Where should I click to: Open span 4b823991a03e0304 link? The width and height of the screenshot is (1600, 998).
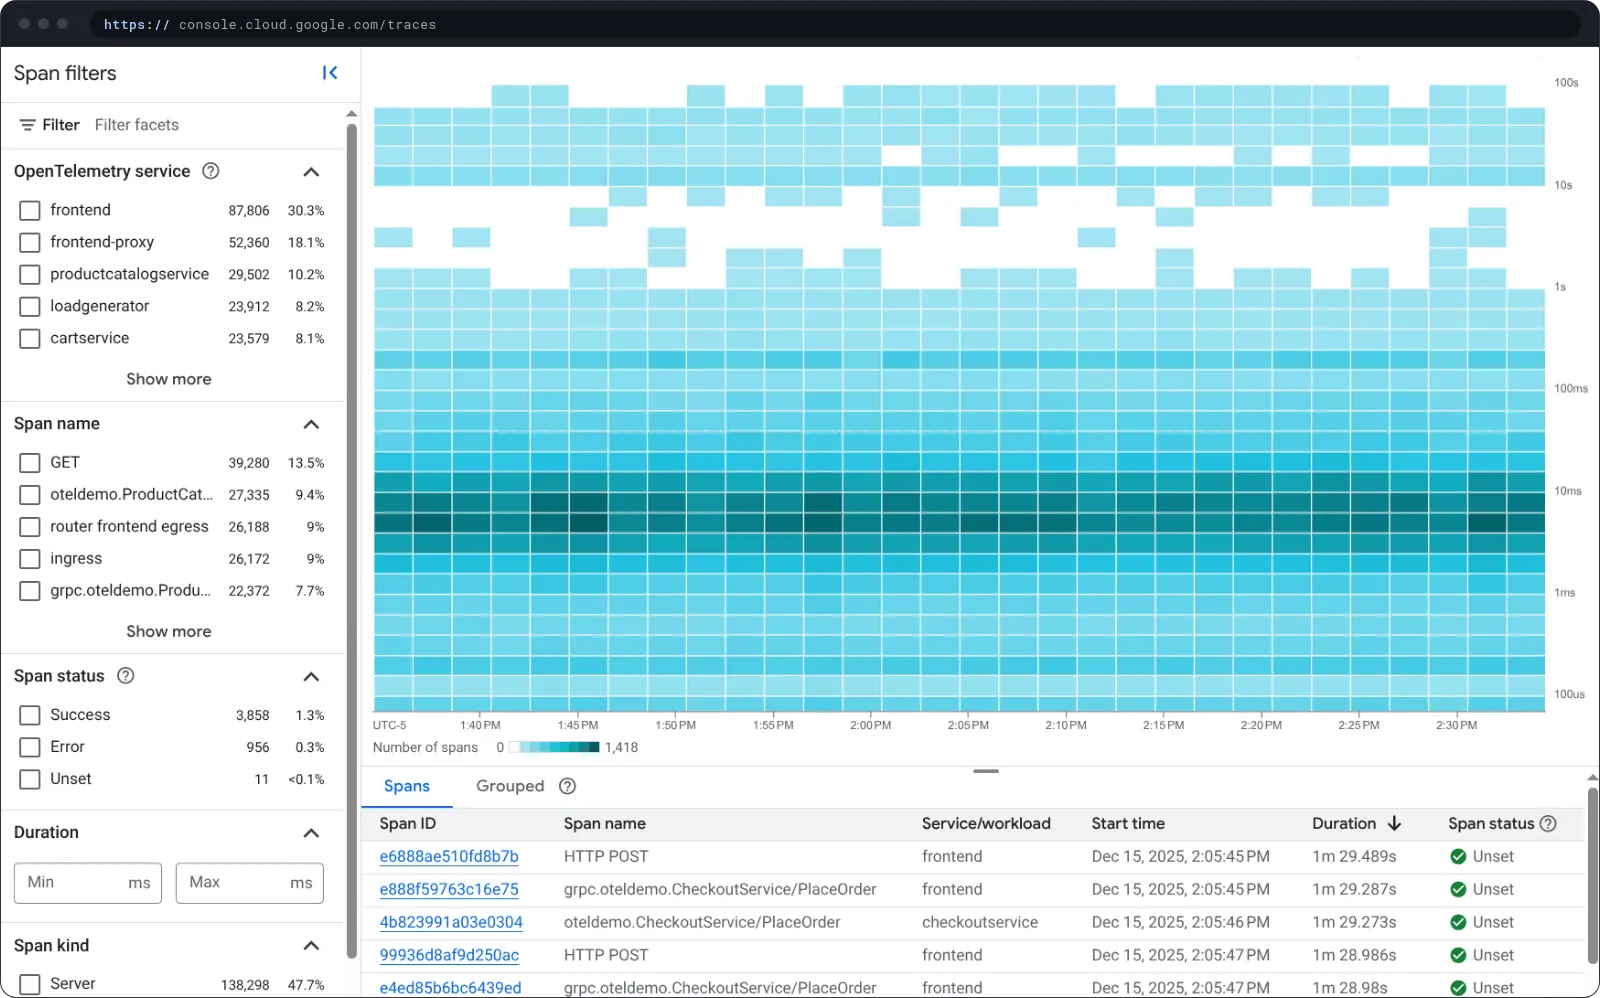[451, 923]
